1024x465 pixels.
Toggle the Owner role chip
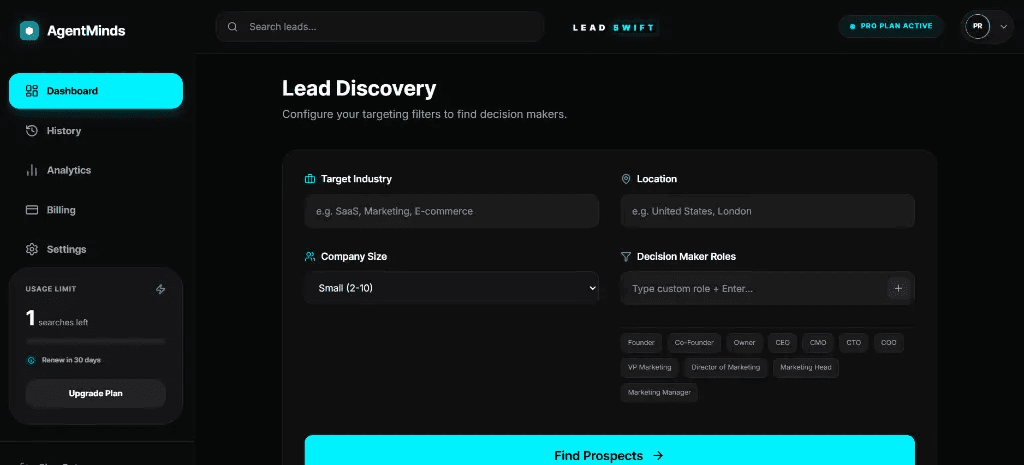pos(744,342)
